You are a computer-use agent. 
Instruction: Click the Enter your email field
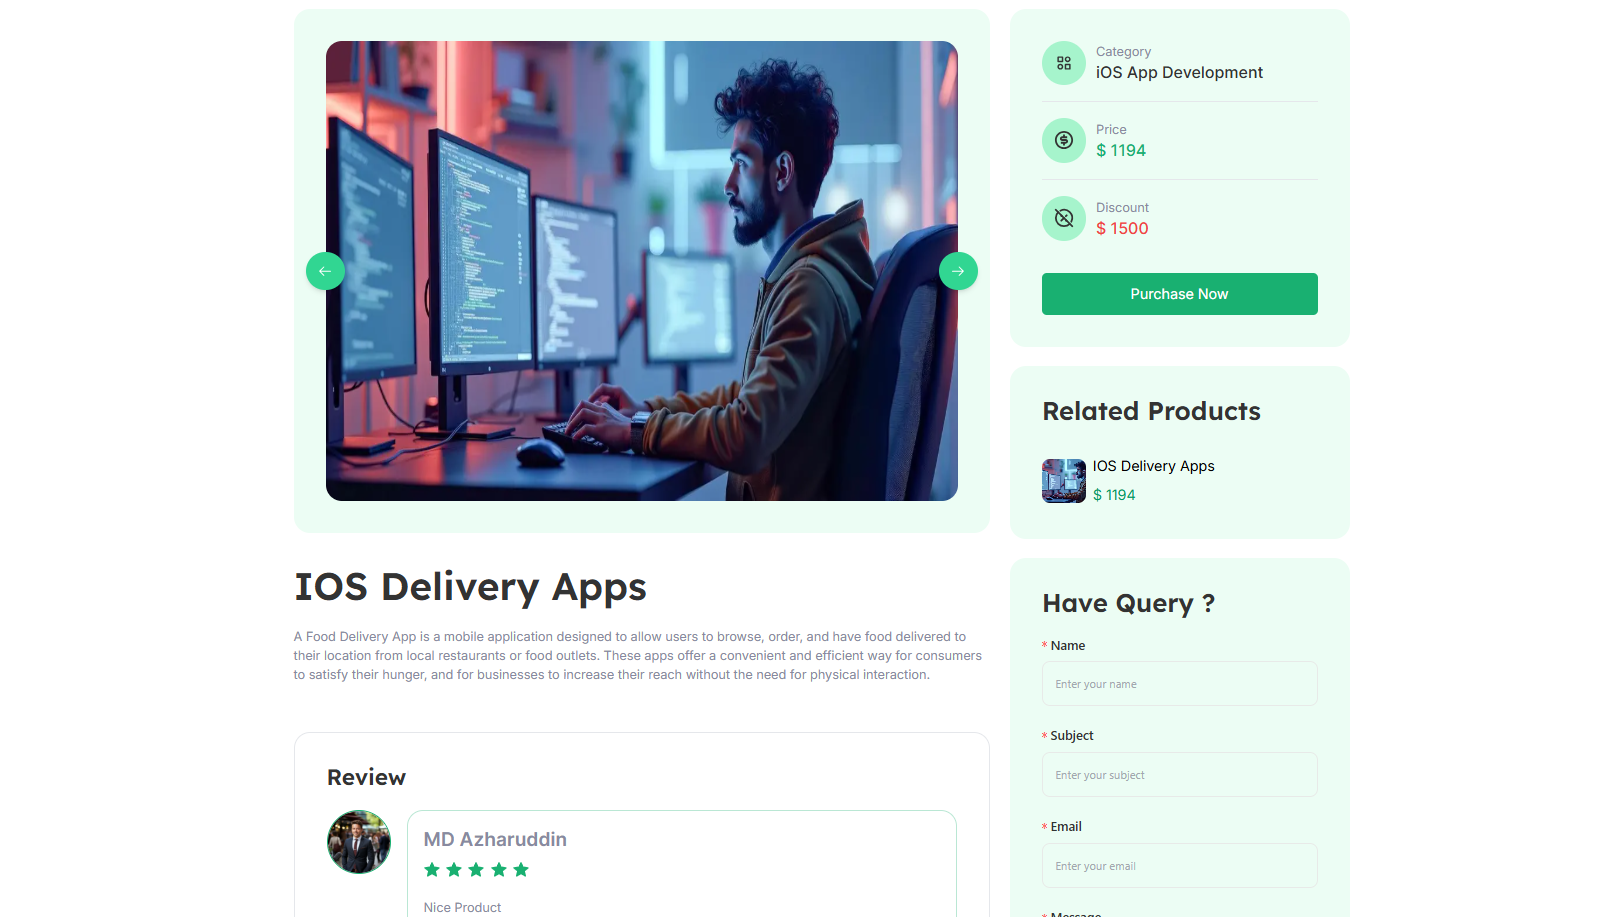1179,866
